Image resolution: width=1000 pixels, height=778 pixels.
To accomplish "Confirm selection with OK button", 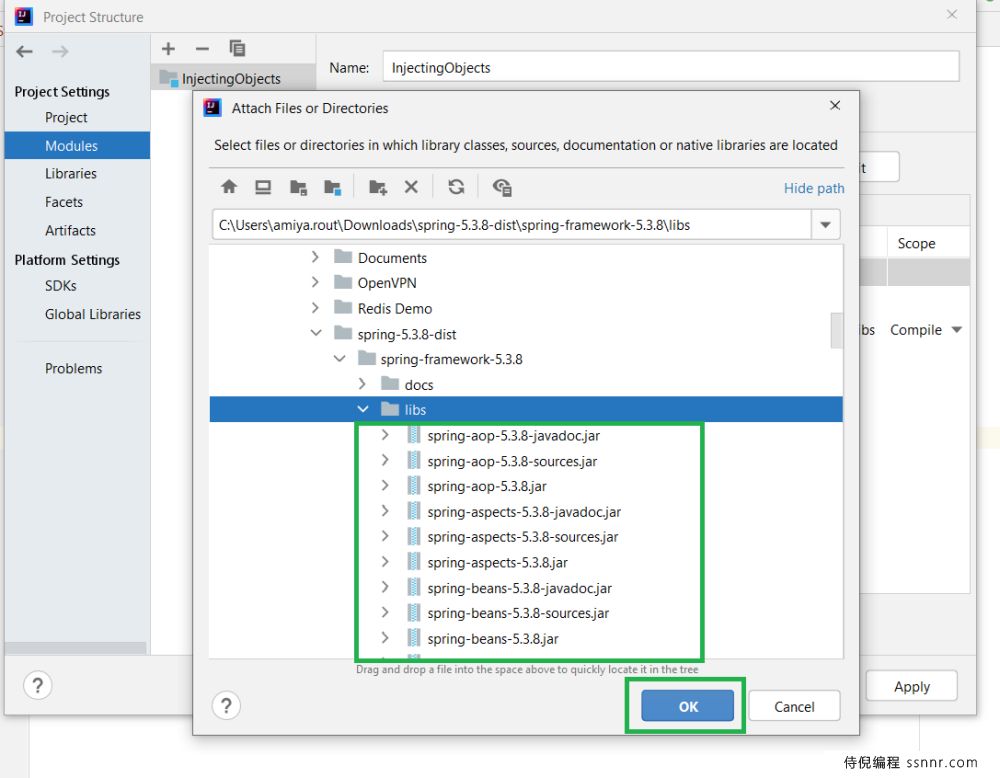I will click(x=688, y=706).
